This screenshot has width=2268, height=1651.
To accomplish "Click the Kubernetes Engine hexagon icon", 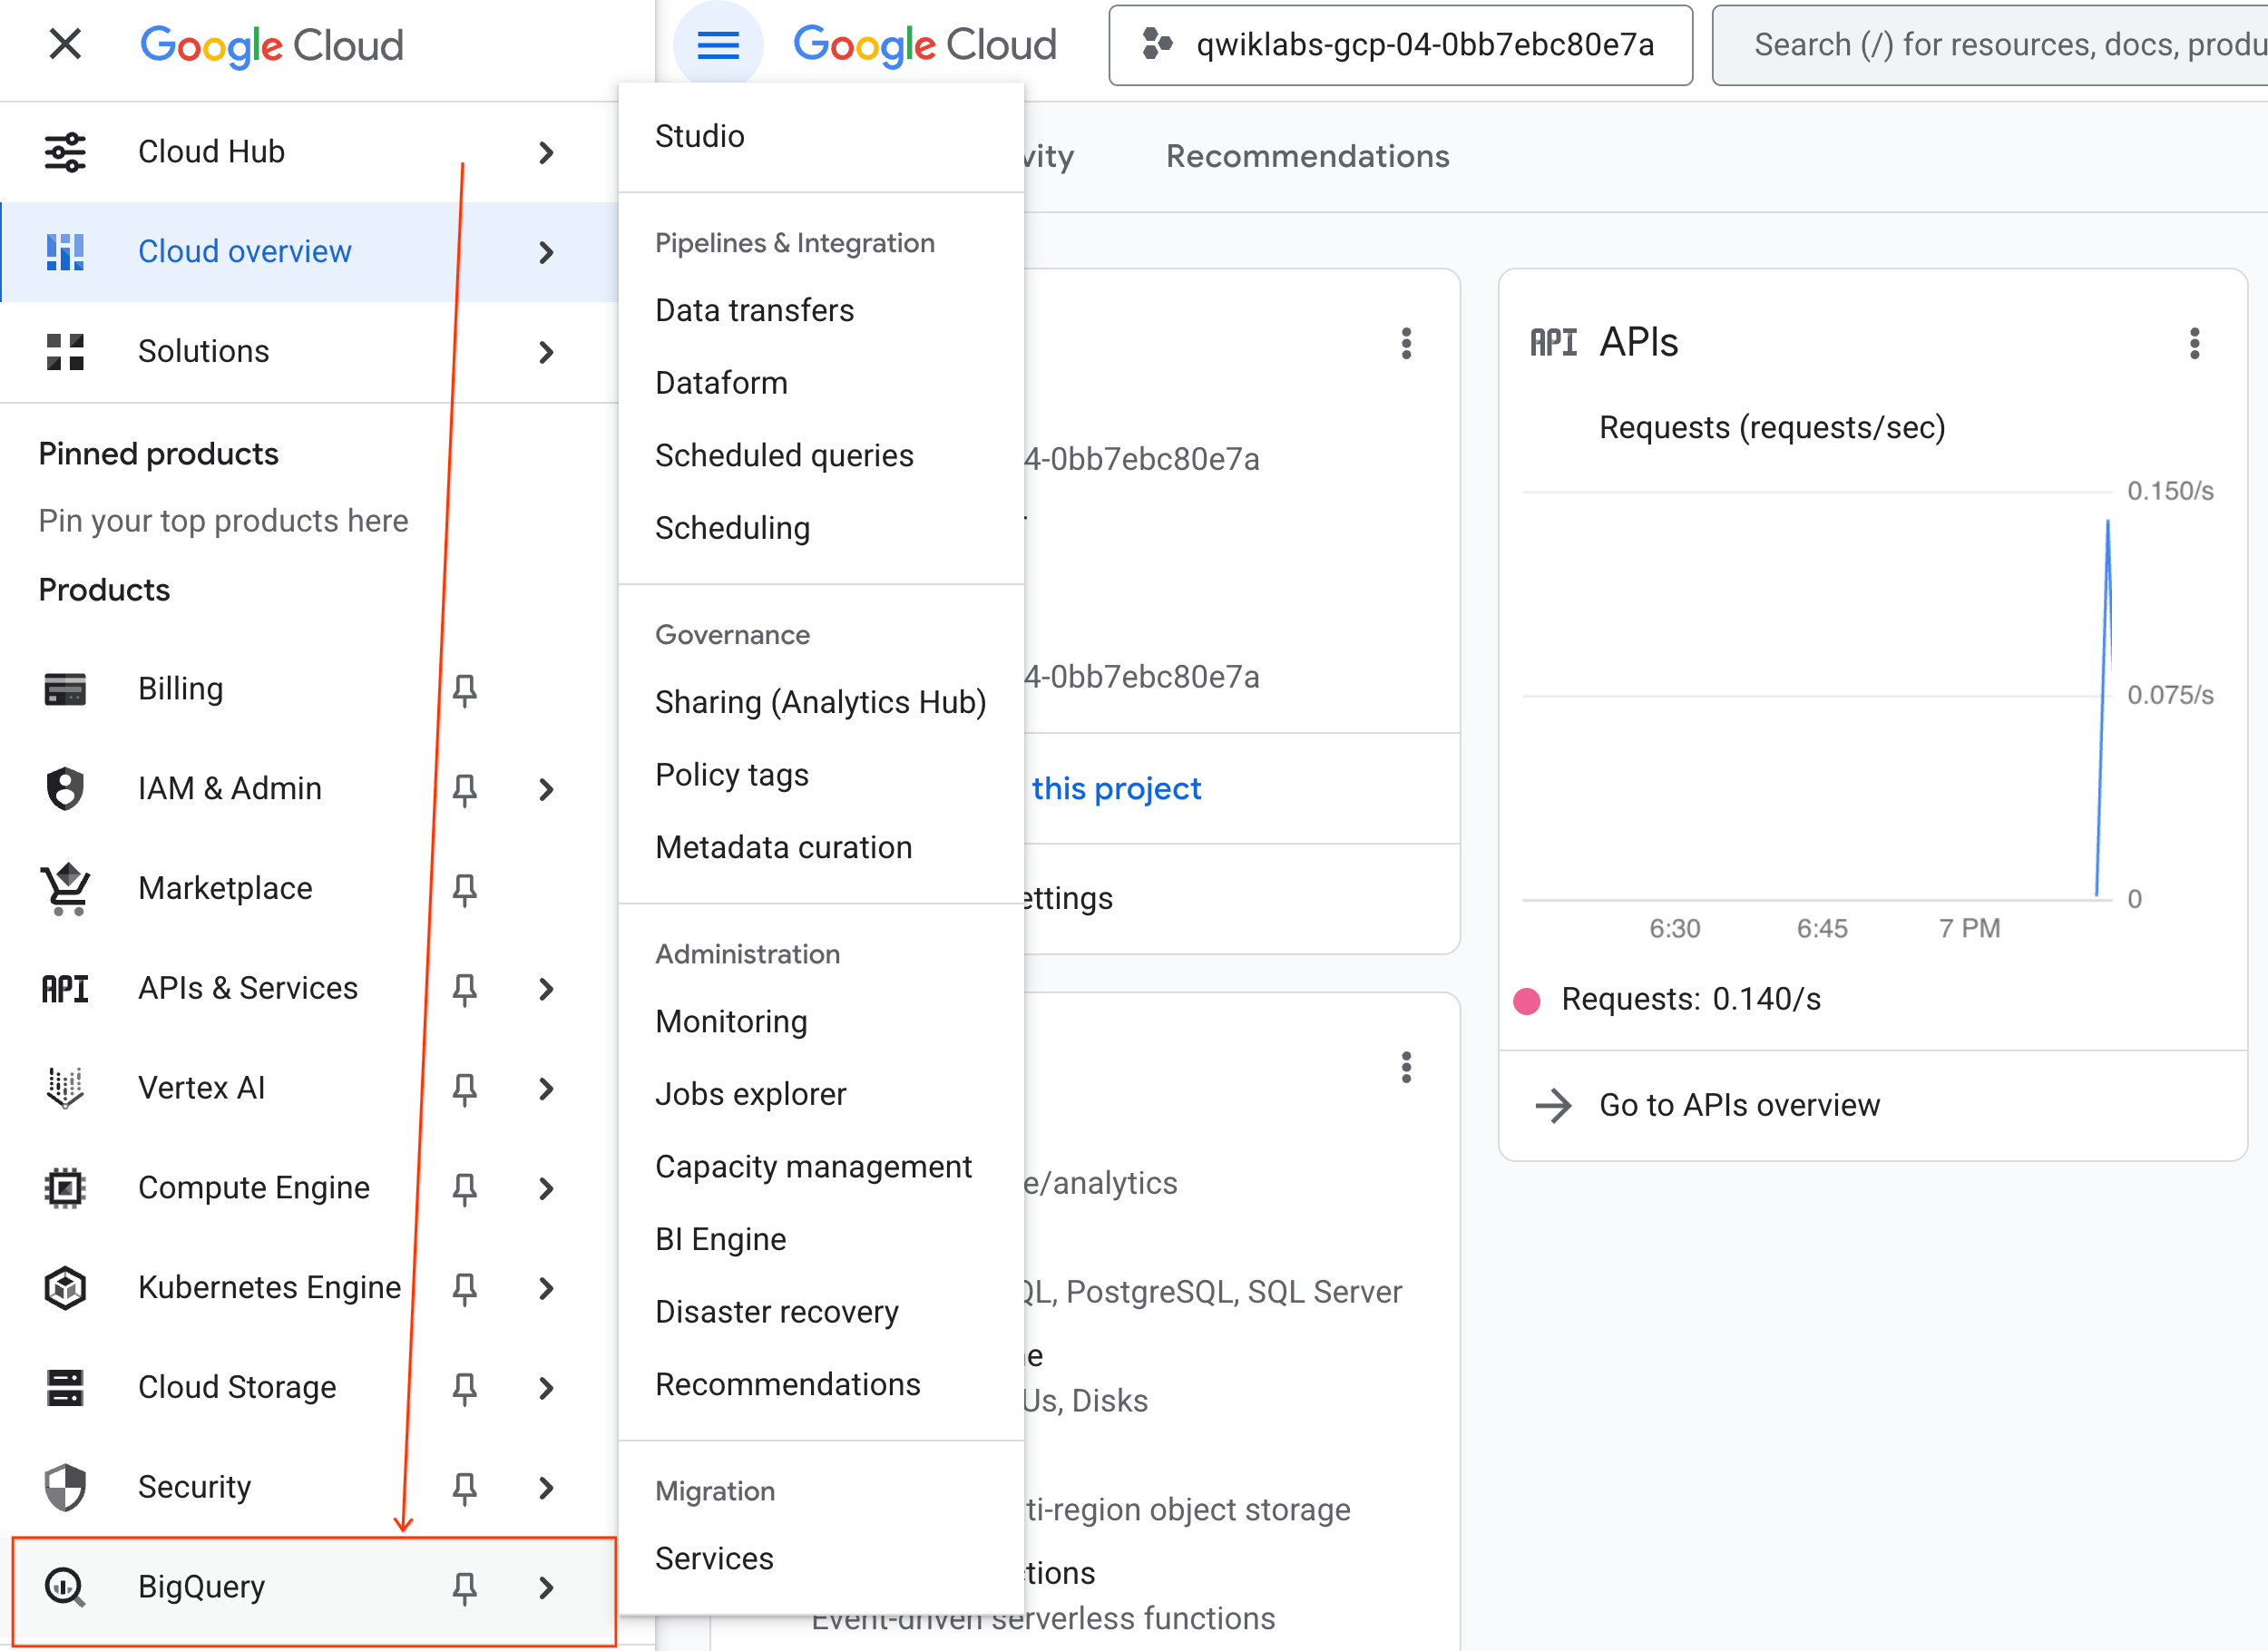I will 64,1288.
